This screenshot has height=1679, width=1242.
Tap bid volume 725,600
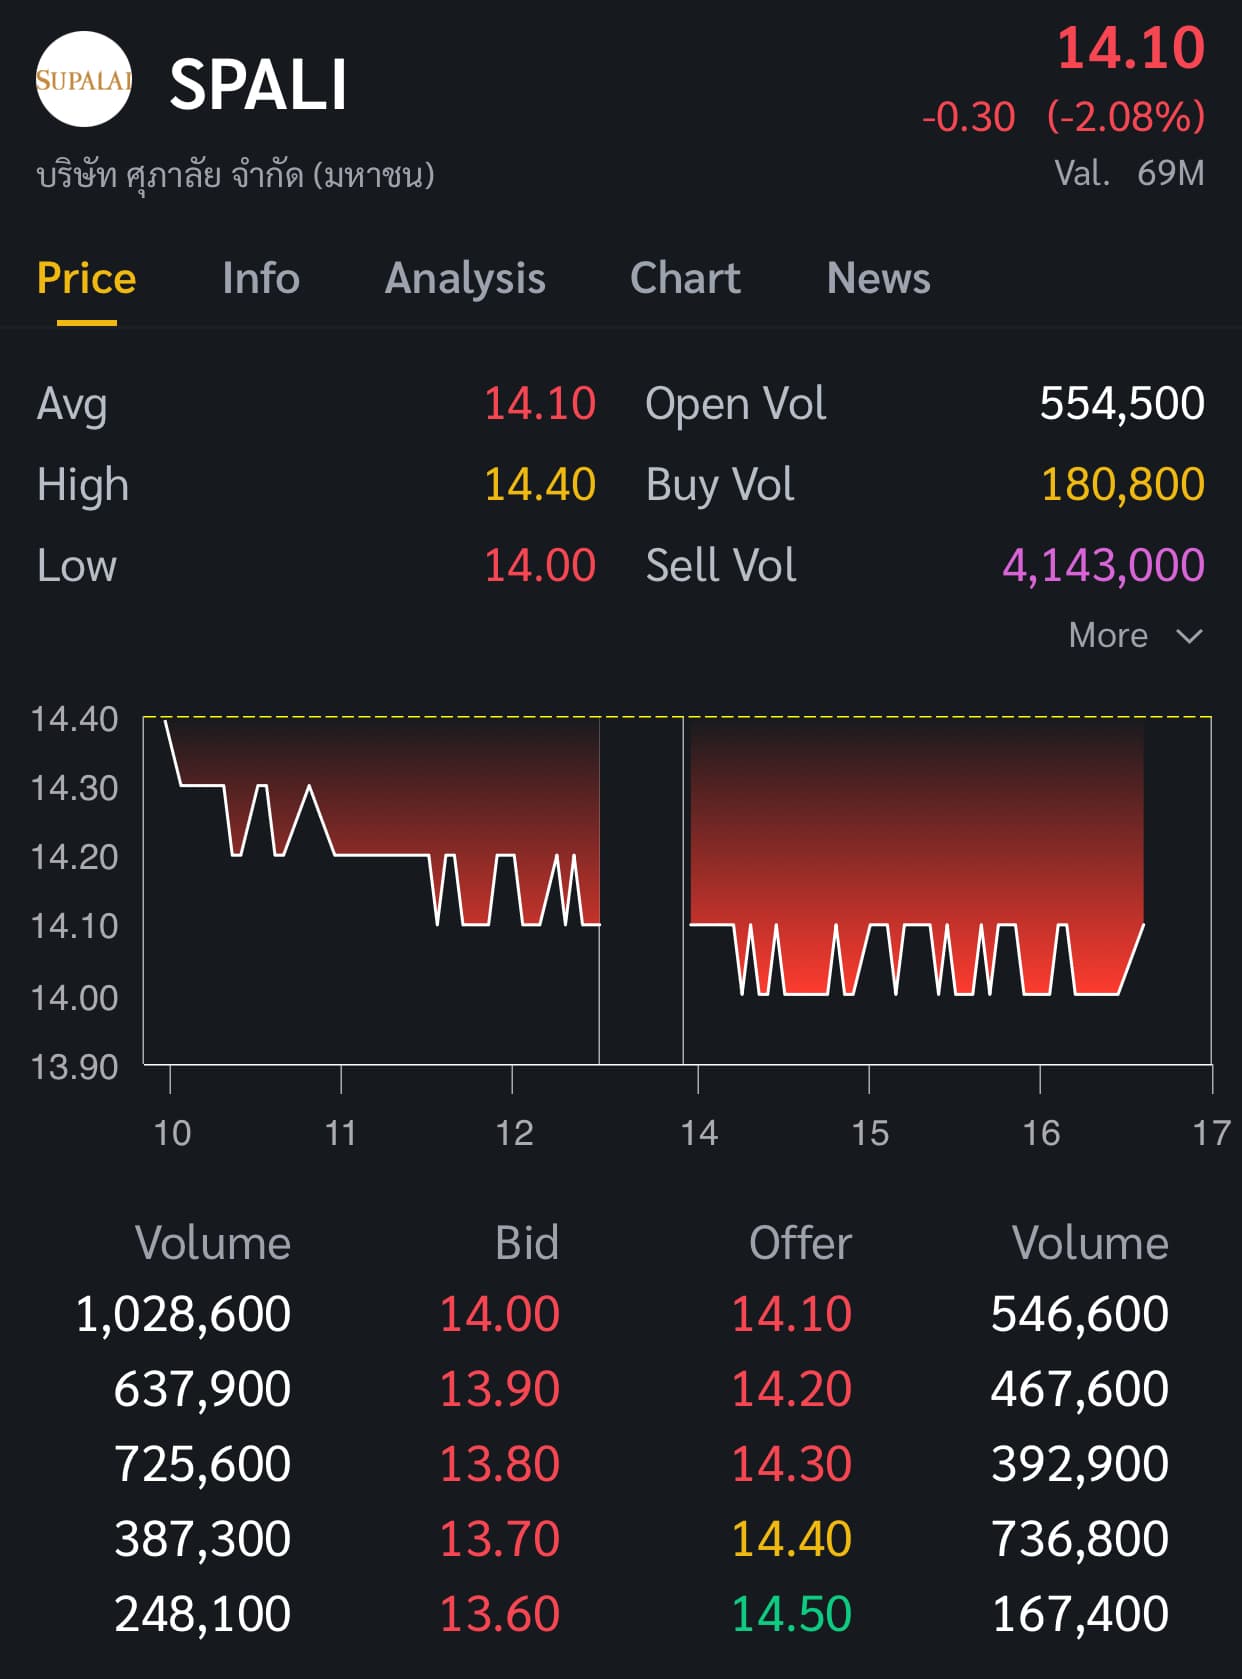[203, 1464]
